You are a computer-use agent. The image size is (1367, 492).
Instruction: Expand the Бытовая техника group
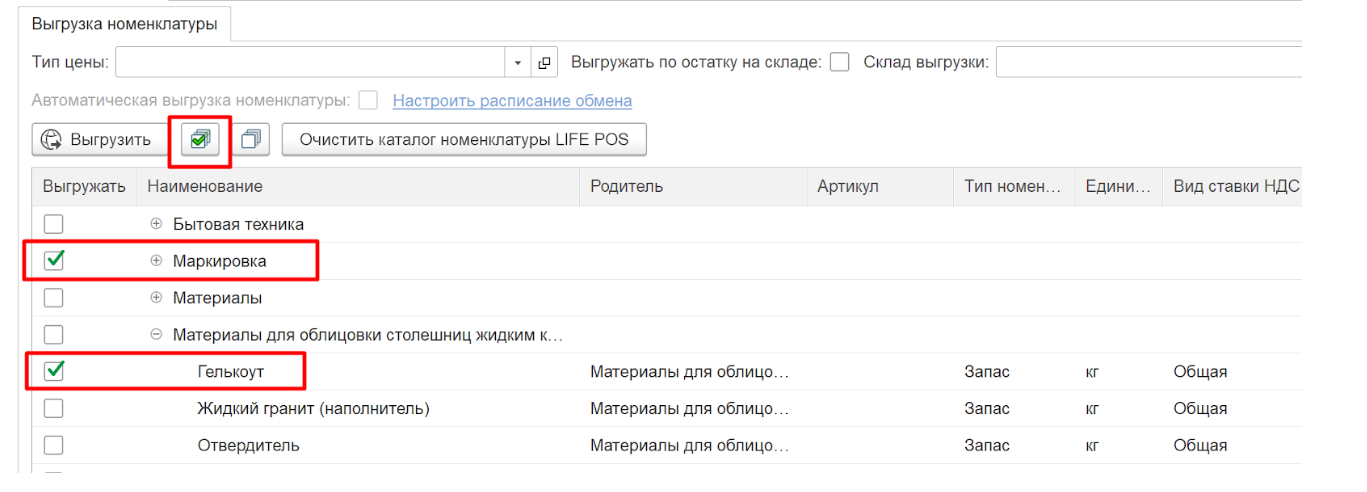pyautogui.click(x=156, y=224)
